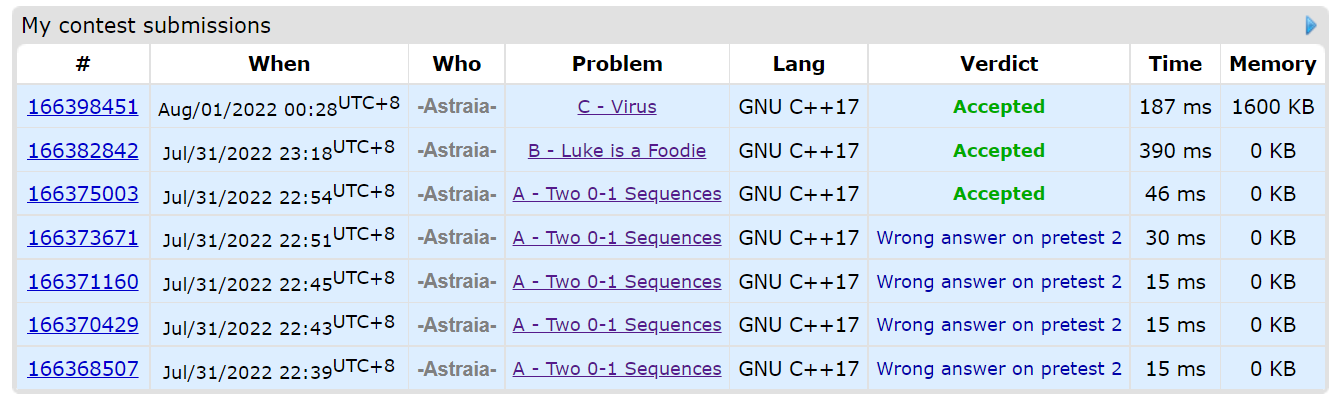This screenshot has height=403, width=1338.
Task: Open submission 166373671
Action: pyautogui.click(x=83, y=238)
